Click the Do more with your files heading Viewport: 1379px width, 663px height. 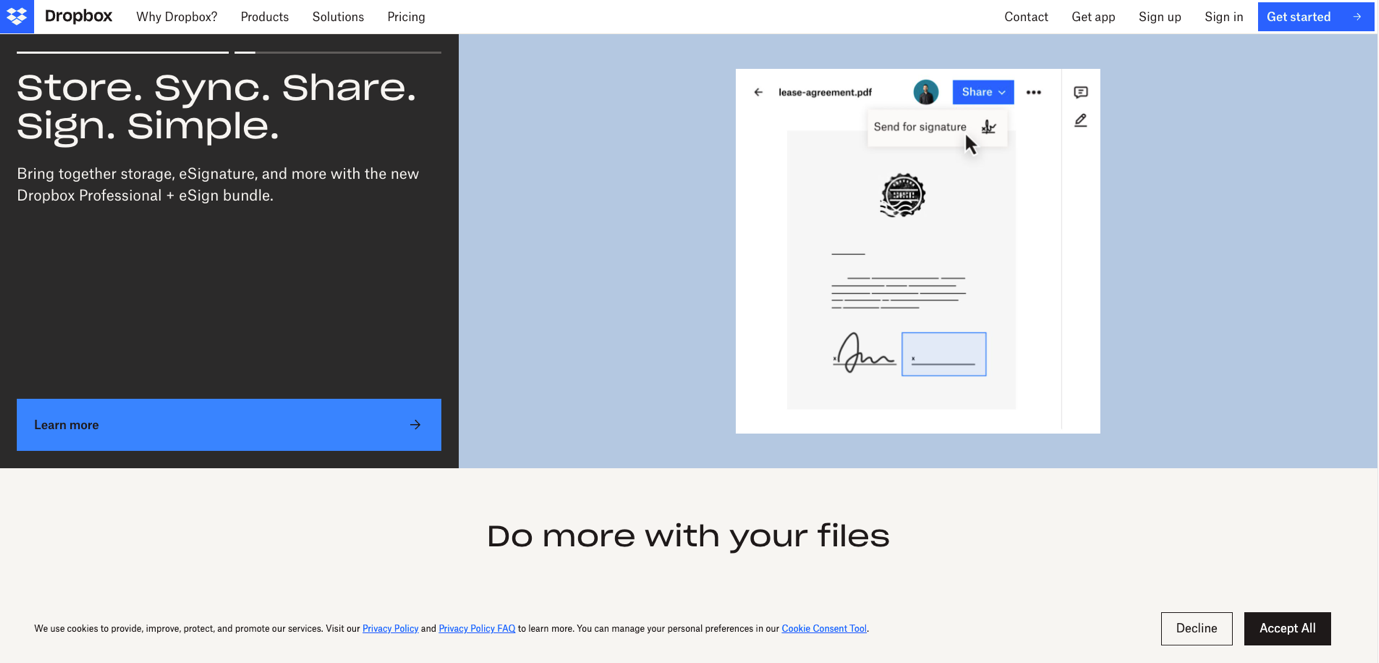(x=688, y=537)
